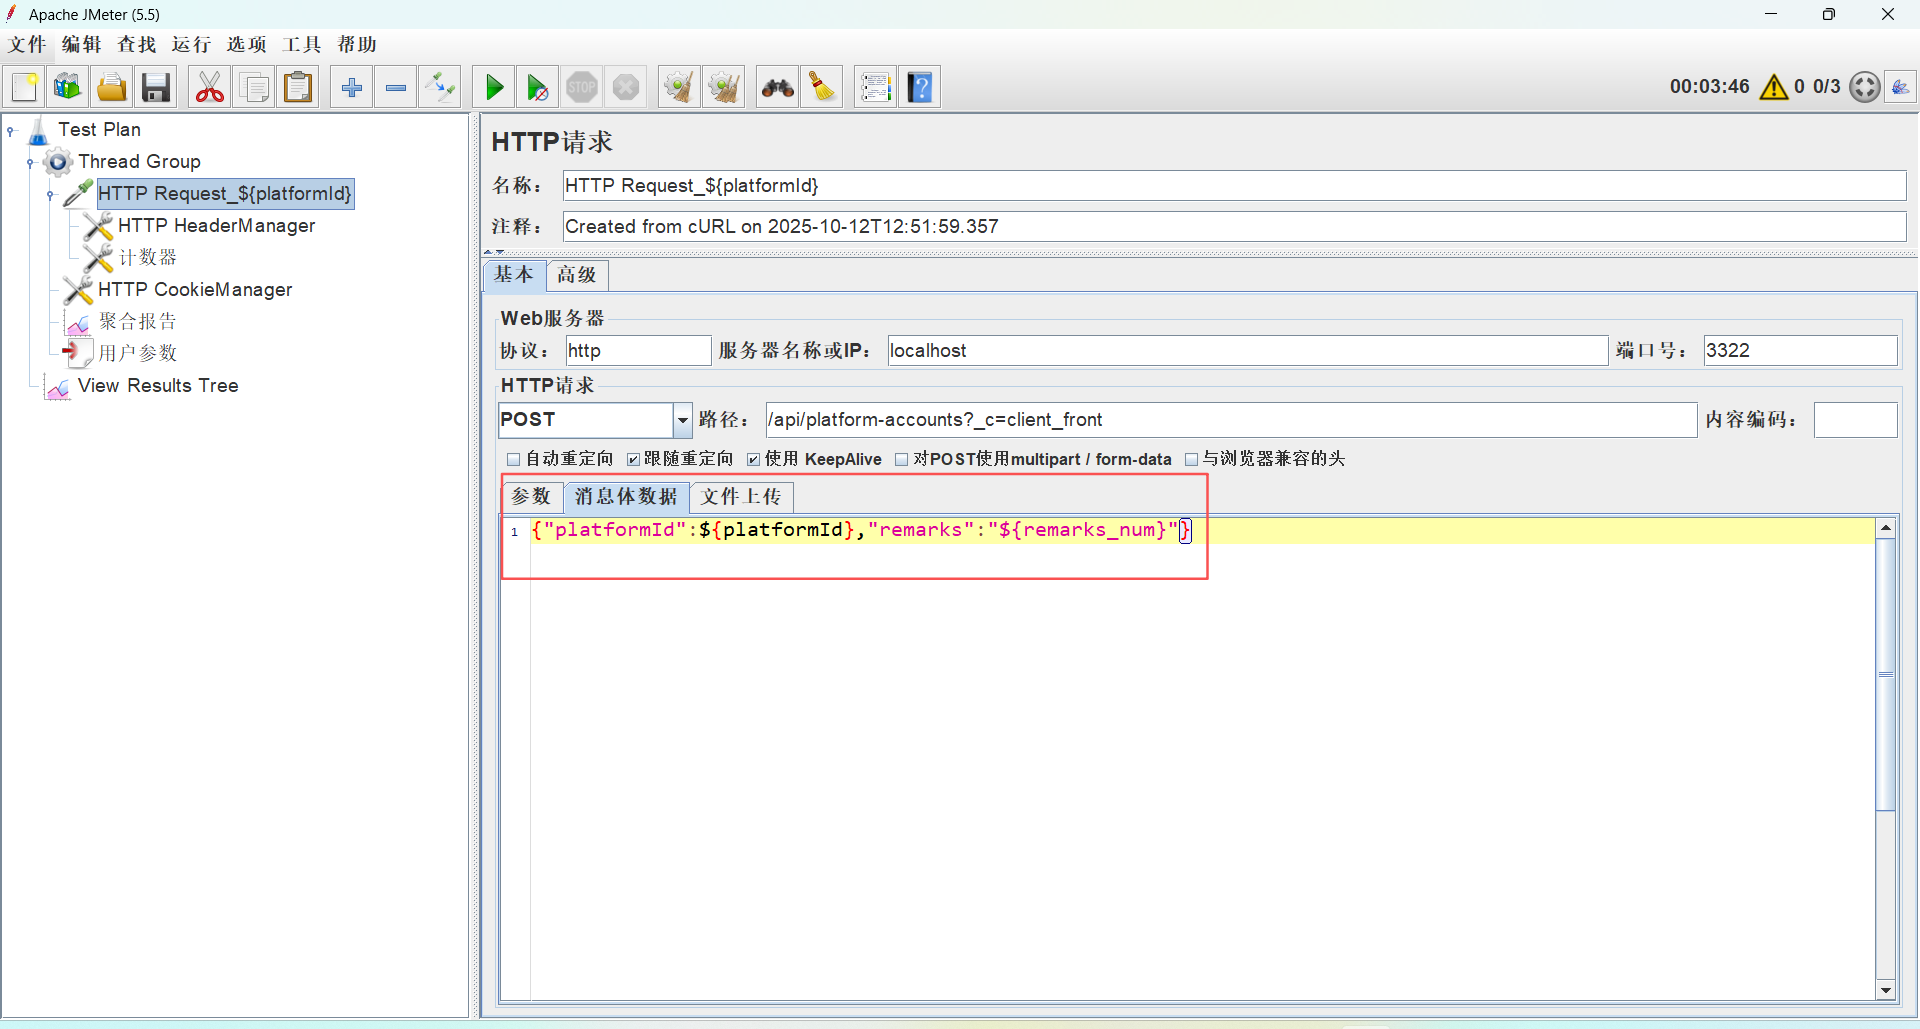Click the remote engine icon at far right
Screen dimensions: 1920x1029
1900,87
